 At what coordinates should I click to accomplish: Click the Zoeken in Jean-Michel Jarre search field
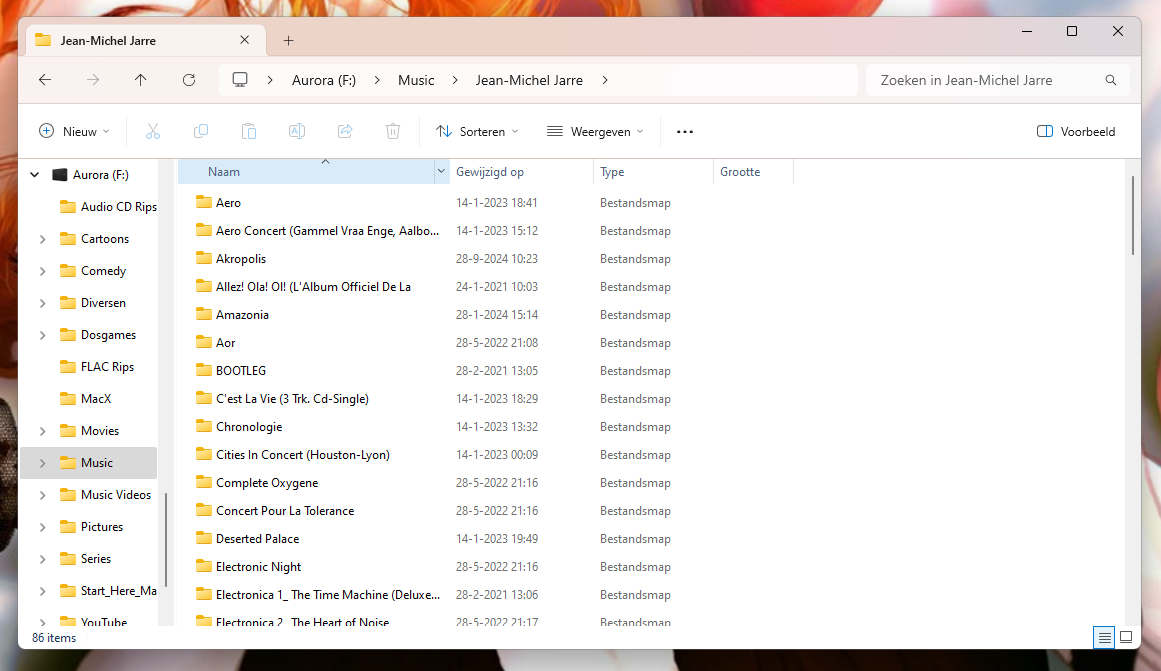pos(997,80)
